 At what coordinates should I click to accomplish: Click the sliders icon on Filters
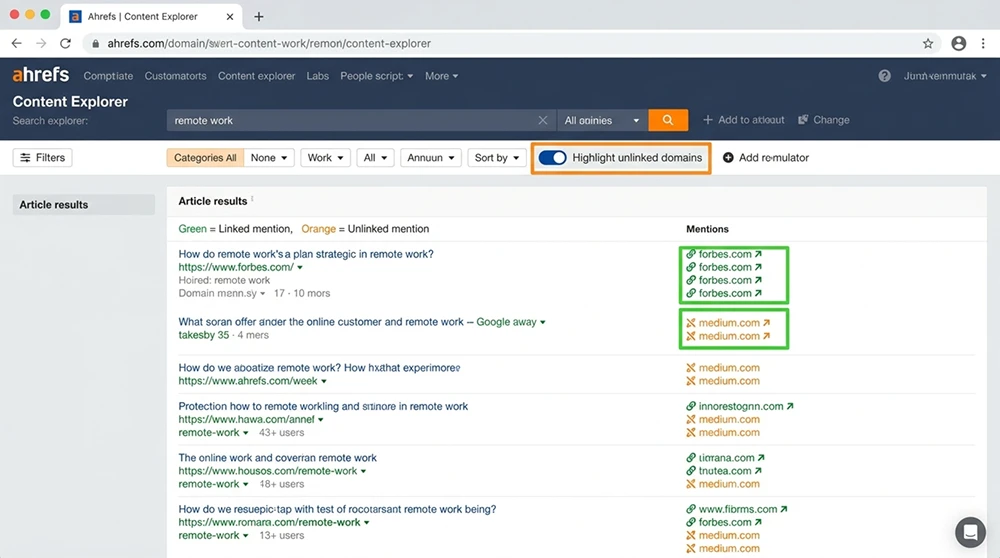tap(26, 158)
